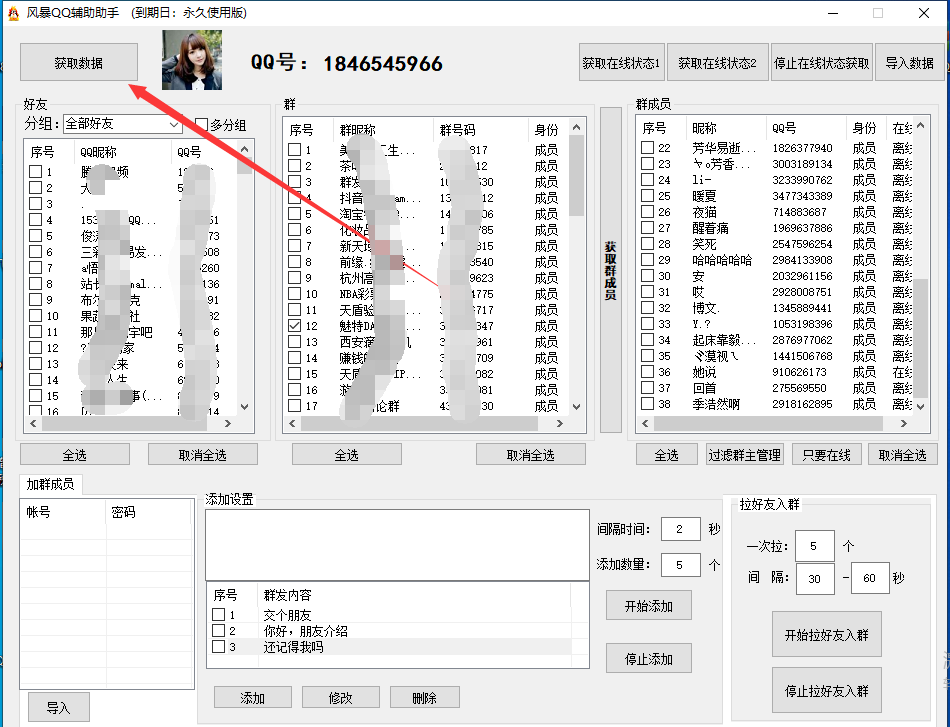Viewport: 950px width, 727px height.
Task: Check message row 3 还记得我吗
Action: point(219,646)
